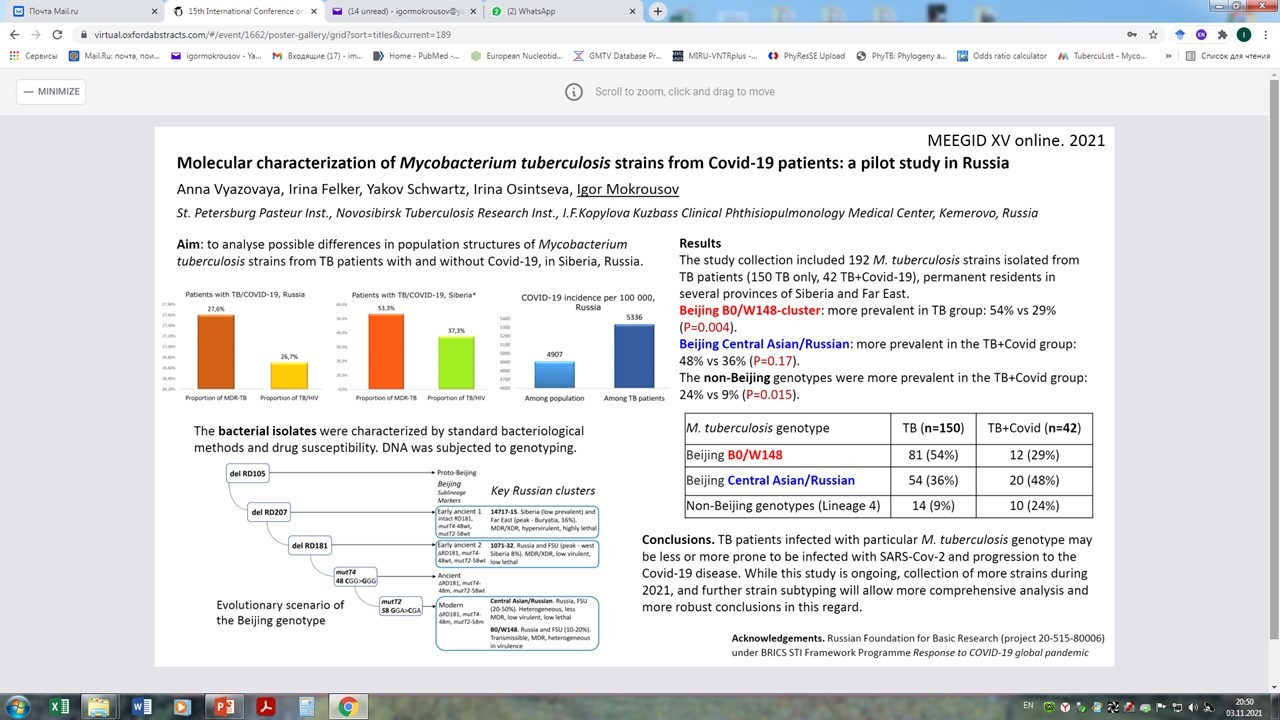
Task: Open the MIRU-VNTRplus bookmark
Action: [715, 56]
